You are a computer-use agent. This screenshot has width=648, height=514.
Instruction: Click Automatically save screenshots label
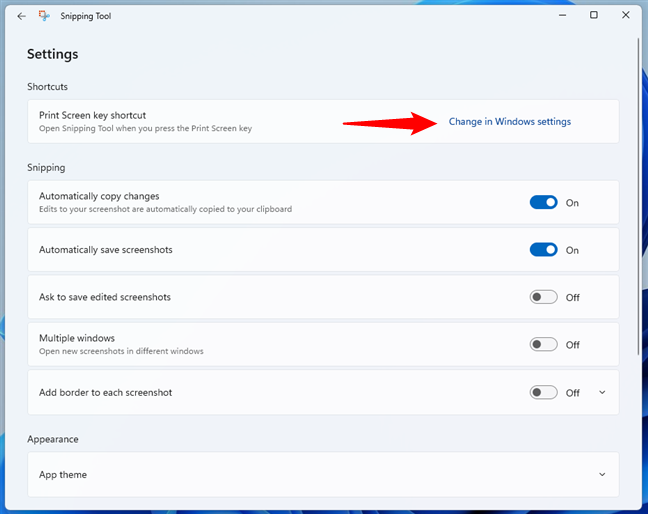(x=106, y=250)
